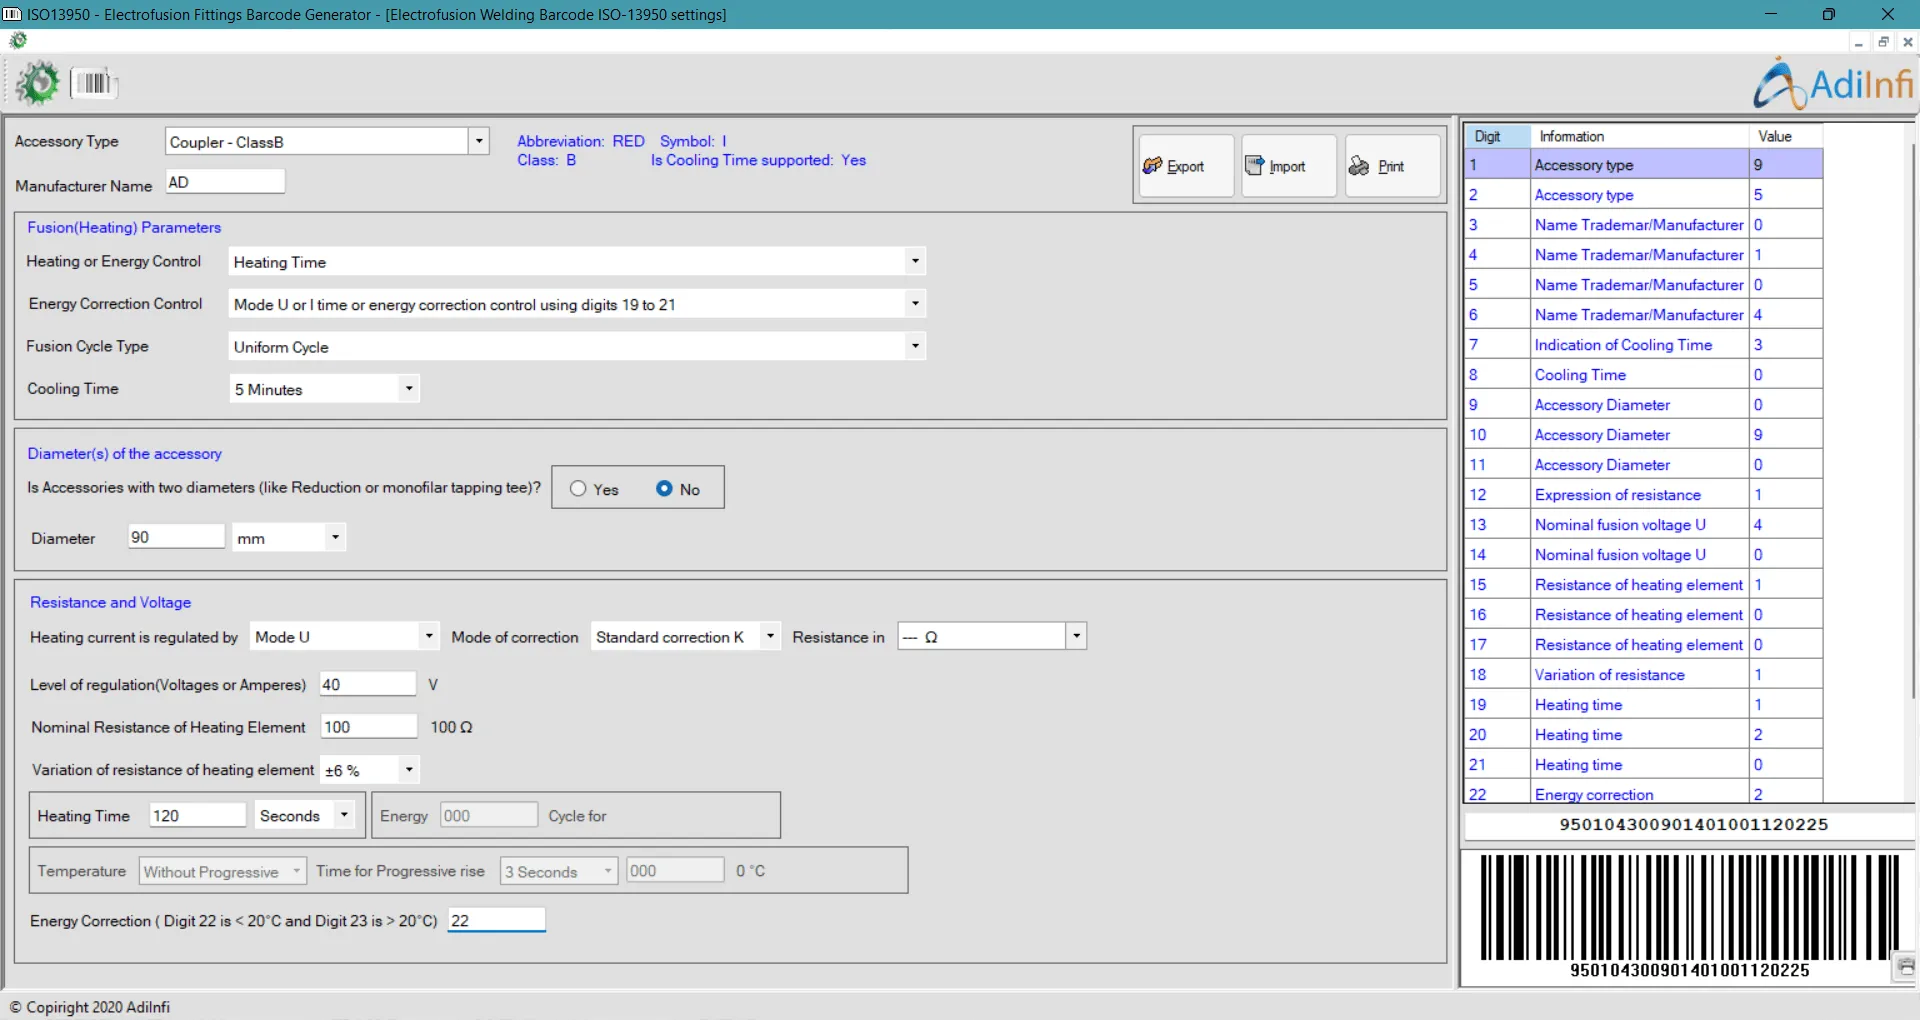Restore the inner settings child window
1920x1020 pixels.
[x=1883, y=42]
